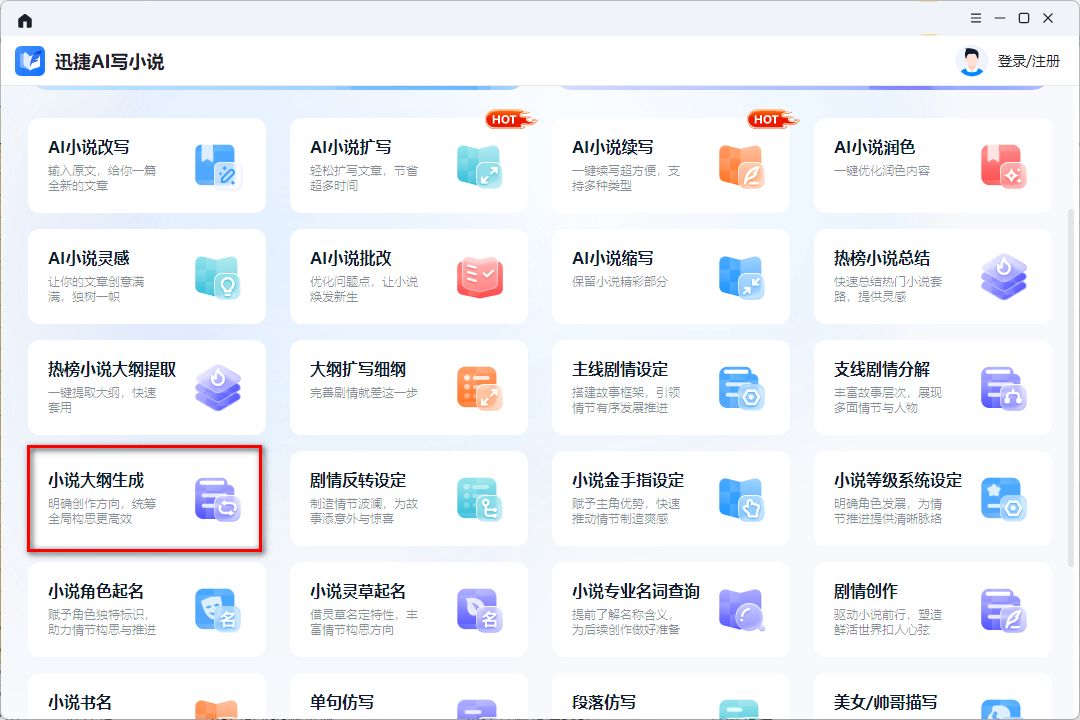Click the 小说等级系统设定 star gear icon
The height and width of the screenshot is (720, 1080).
coord(1004,499)
